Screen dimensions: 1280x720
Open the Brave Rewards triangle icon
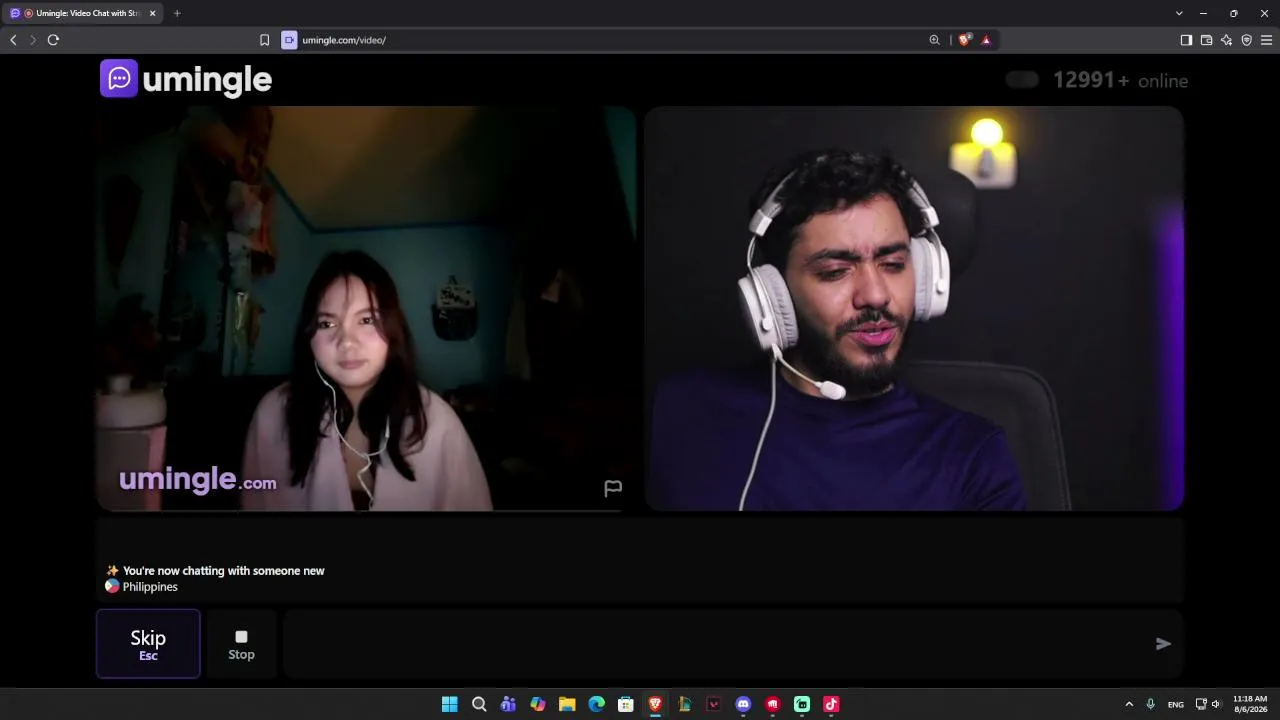pos(986,40)
